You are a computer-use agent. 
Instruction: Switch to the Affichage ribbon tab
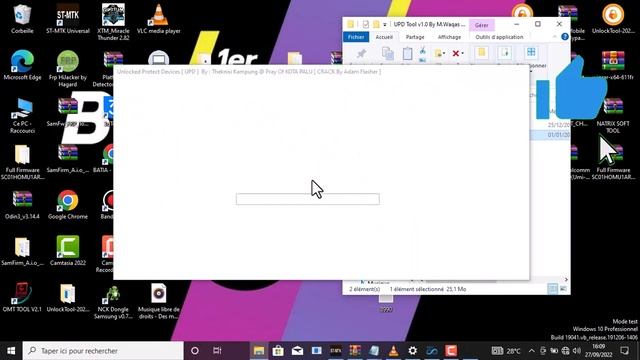[x=449, y=37]
